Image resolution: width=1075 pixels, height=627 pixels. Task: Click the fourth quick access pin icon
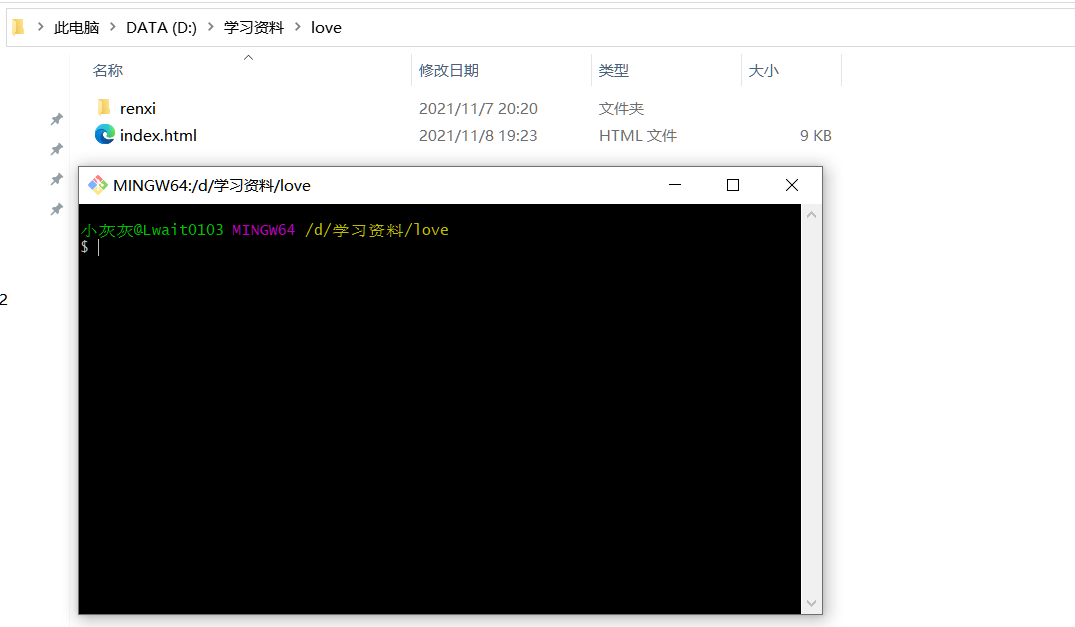(x=57, y=209)
